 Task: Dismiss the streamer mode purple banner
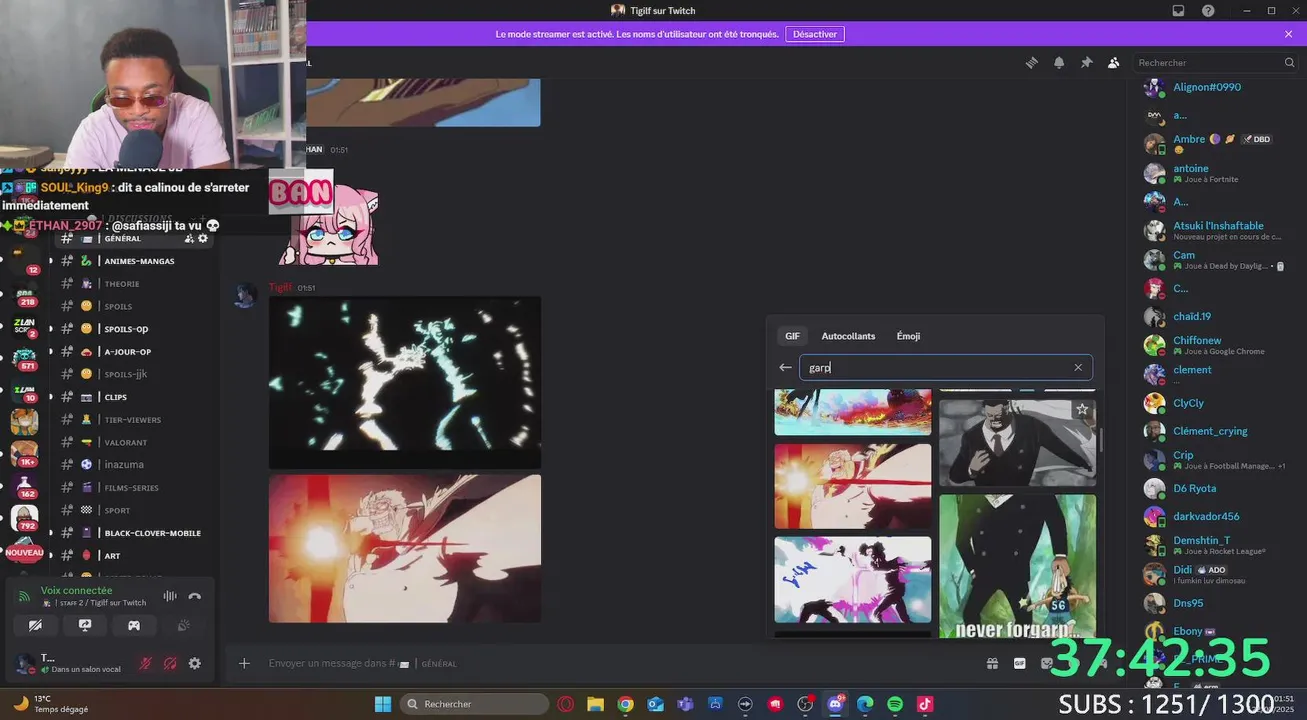pos(1288,34)
